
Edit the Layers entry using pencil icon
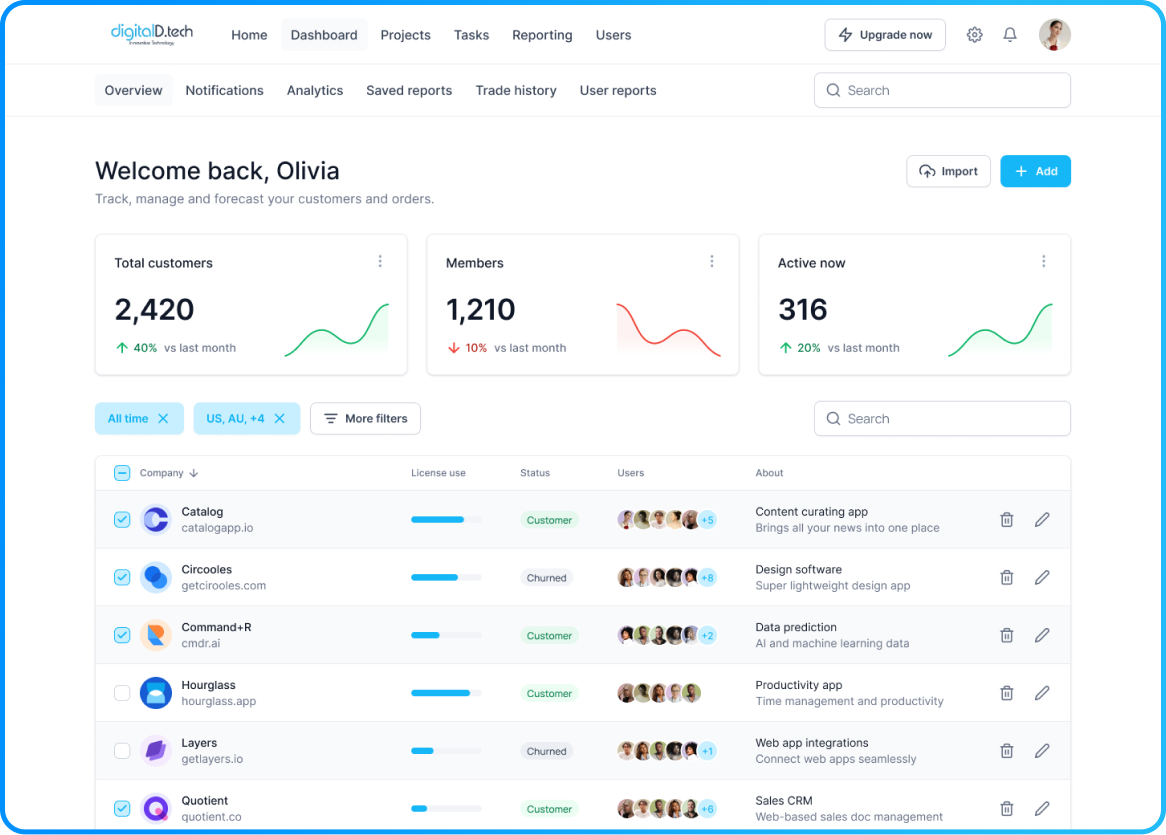[x=1042, y=751]
